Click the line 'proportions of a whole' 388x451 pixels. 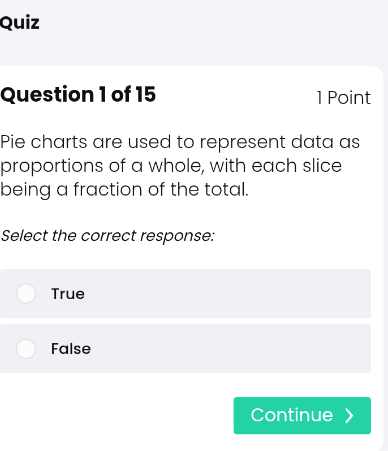102,166
